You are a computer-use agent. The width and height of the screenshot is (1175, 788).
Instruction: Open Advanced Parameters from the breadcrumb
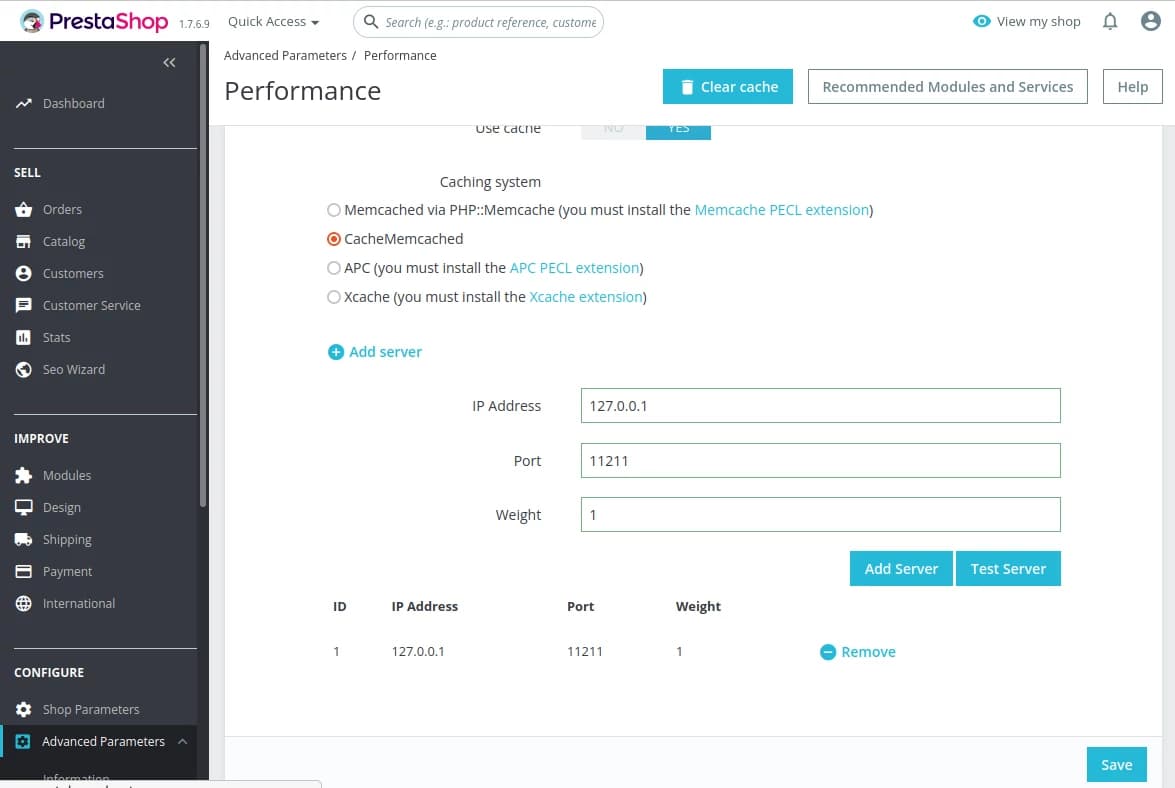(285, 55)
